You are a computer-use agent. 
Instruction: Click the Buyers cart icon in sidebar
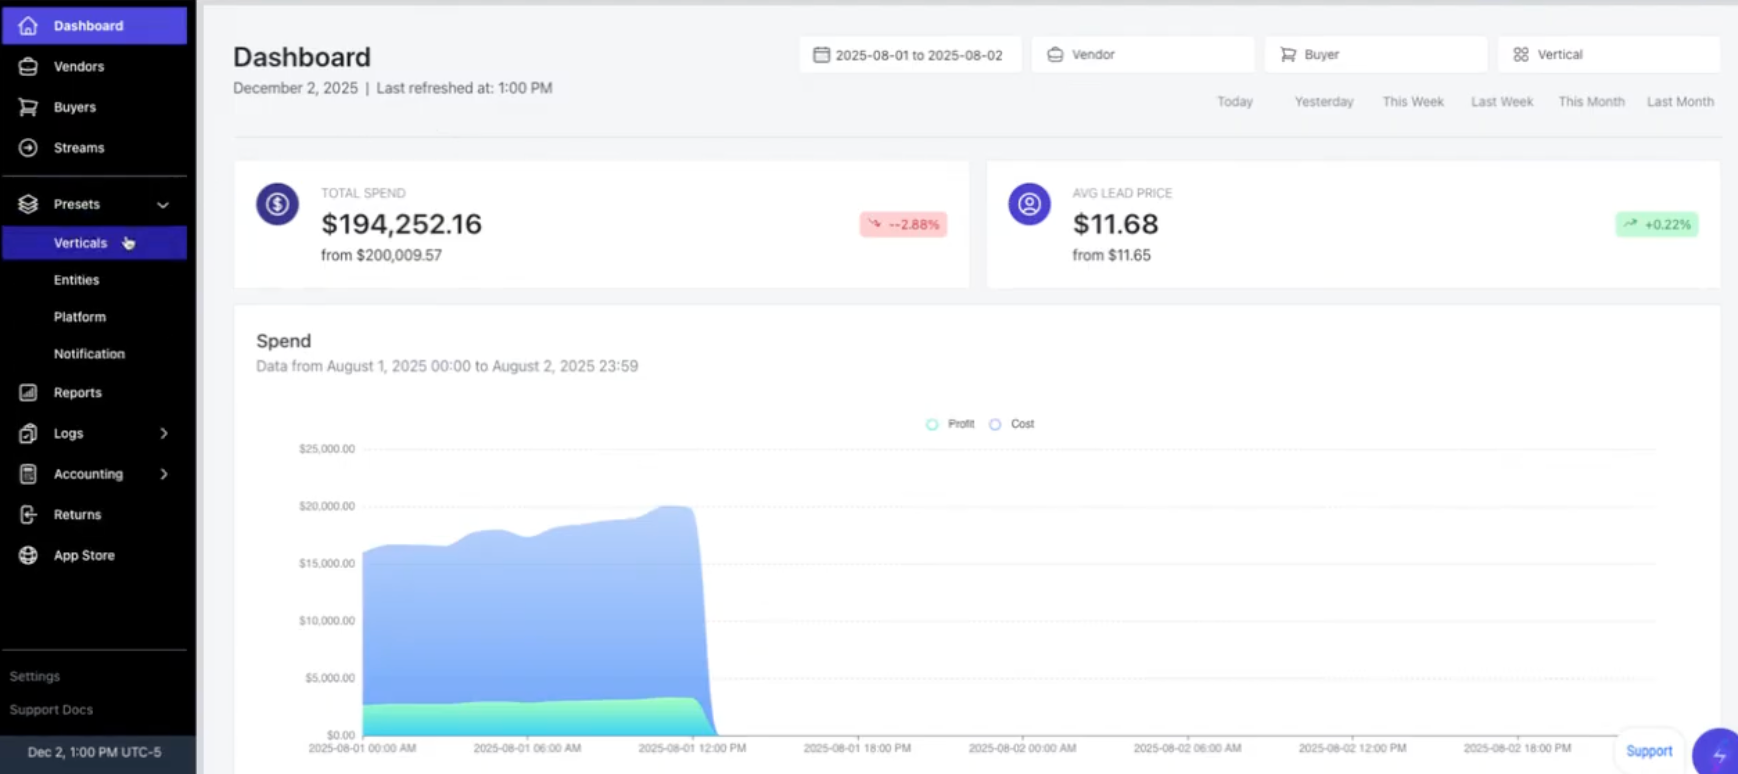point(28,107)
